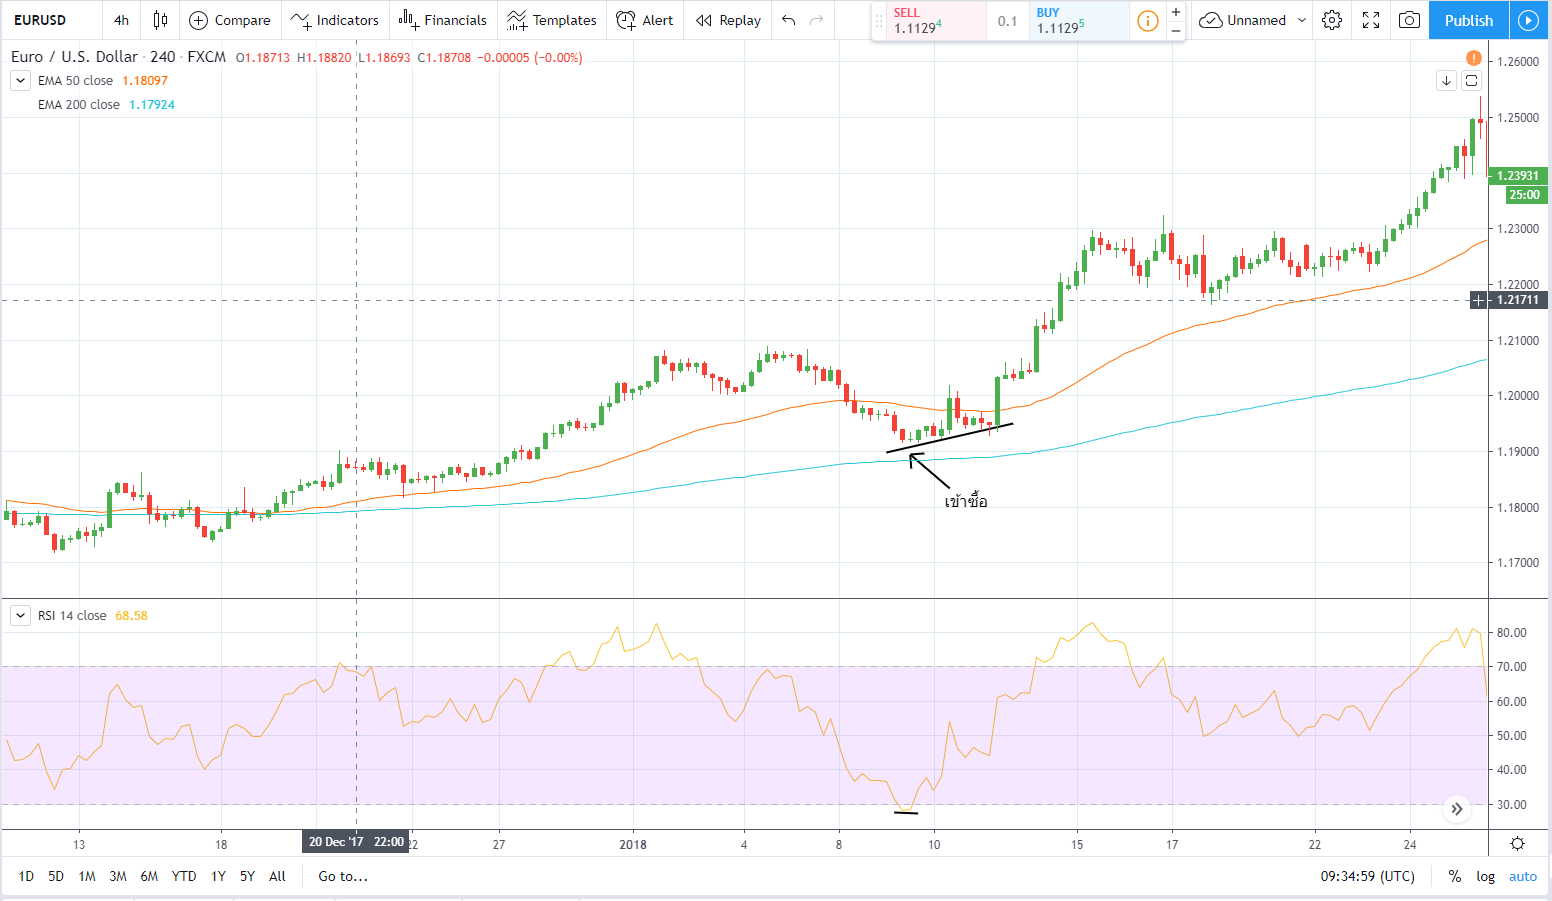Collapse the EMA indicator legend
The width and height of the screenshot is (1552, 901).
point(20,81)
